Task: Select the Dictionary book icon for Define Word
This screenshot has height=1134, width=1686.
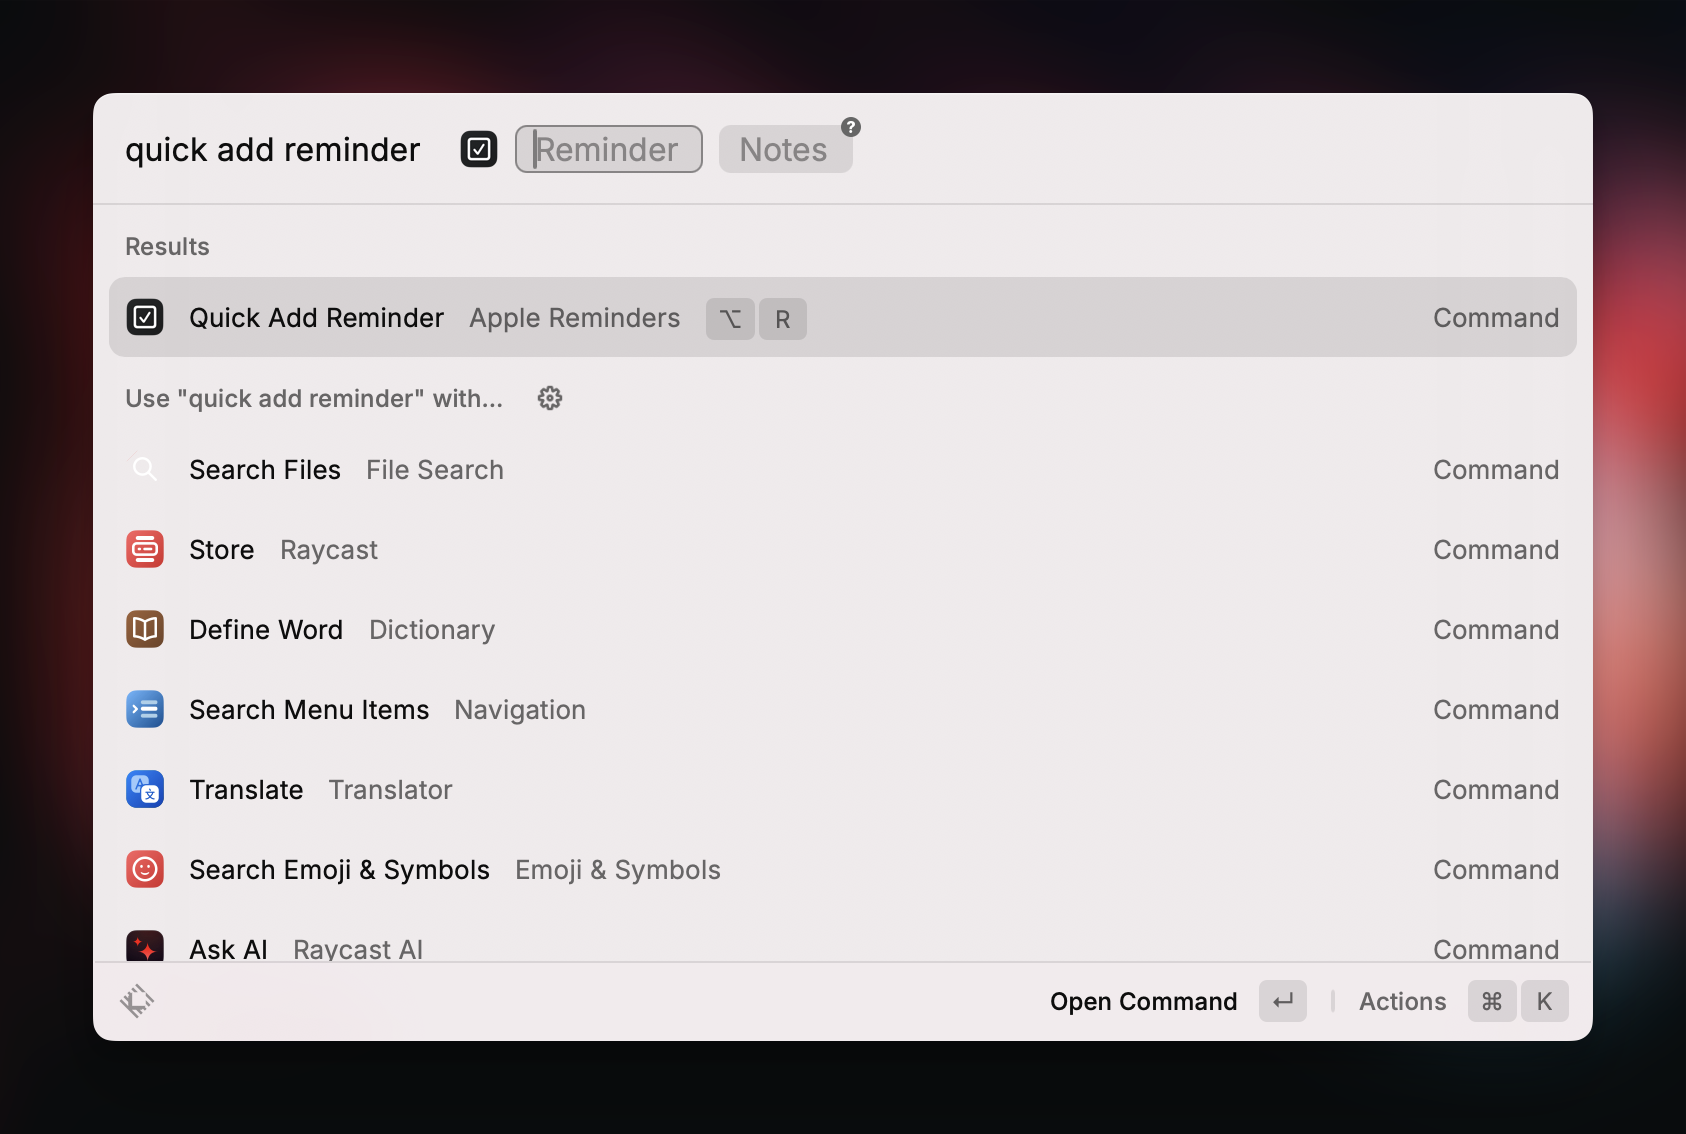Action: click(145, 629)
